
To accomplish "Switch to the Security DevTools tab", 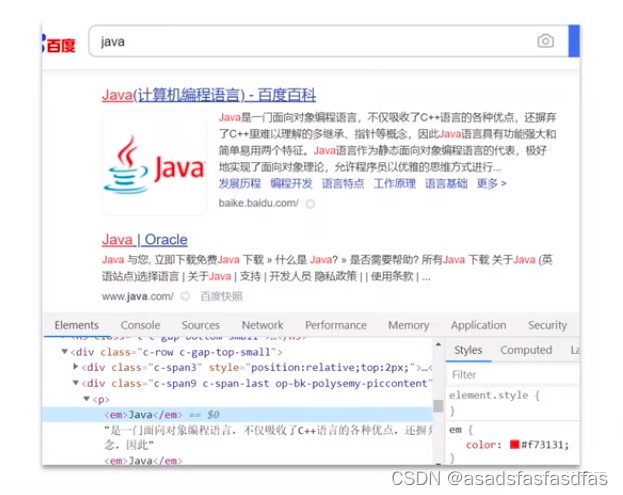I will 548,325.
